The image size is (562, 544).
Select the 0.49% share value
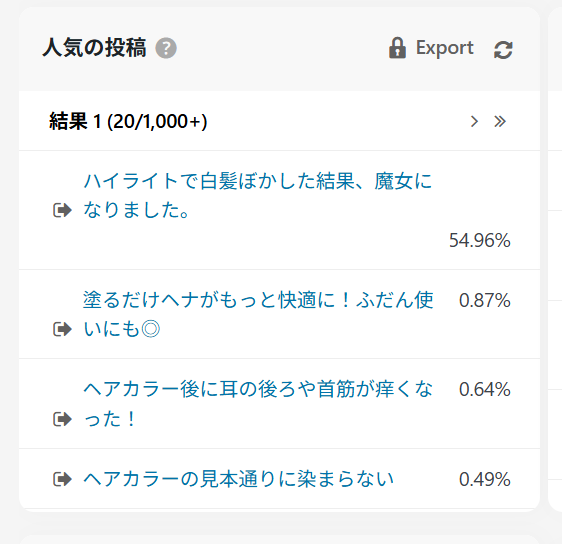pyautogui.click(x=485, y=479)
